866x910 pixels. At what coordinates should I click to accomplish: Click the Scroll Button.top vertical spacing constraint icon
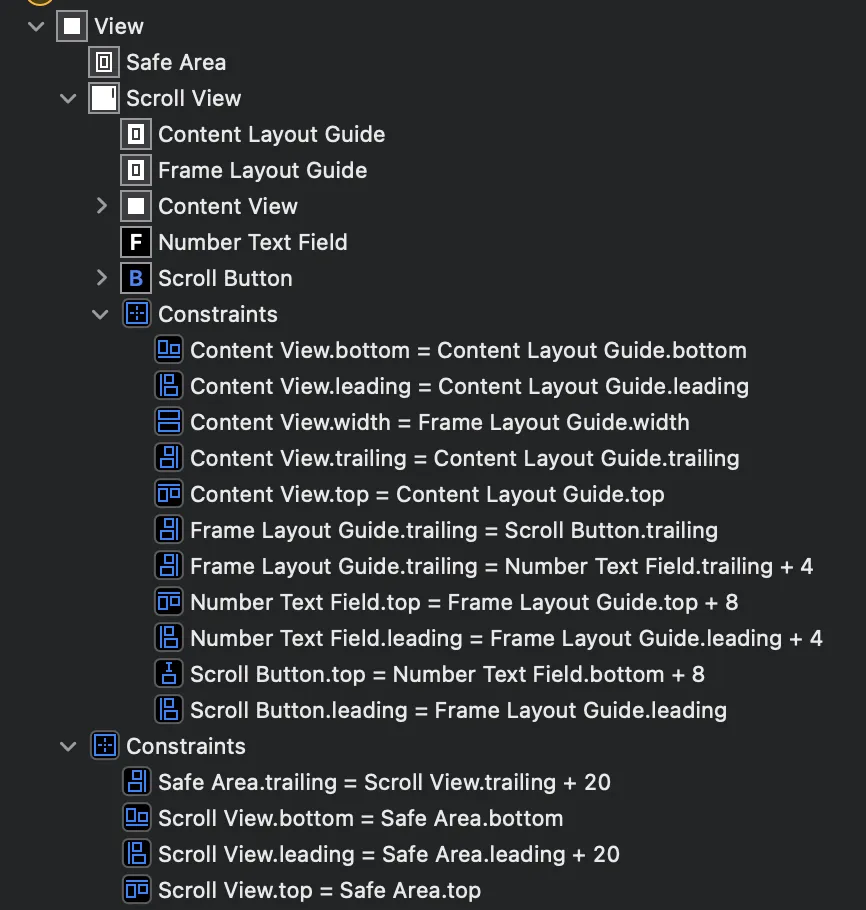coord(168,674)
